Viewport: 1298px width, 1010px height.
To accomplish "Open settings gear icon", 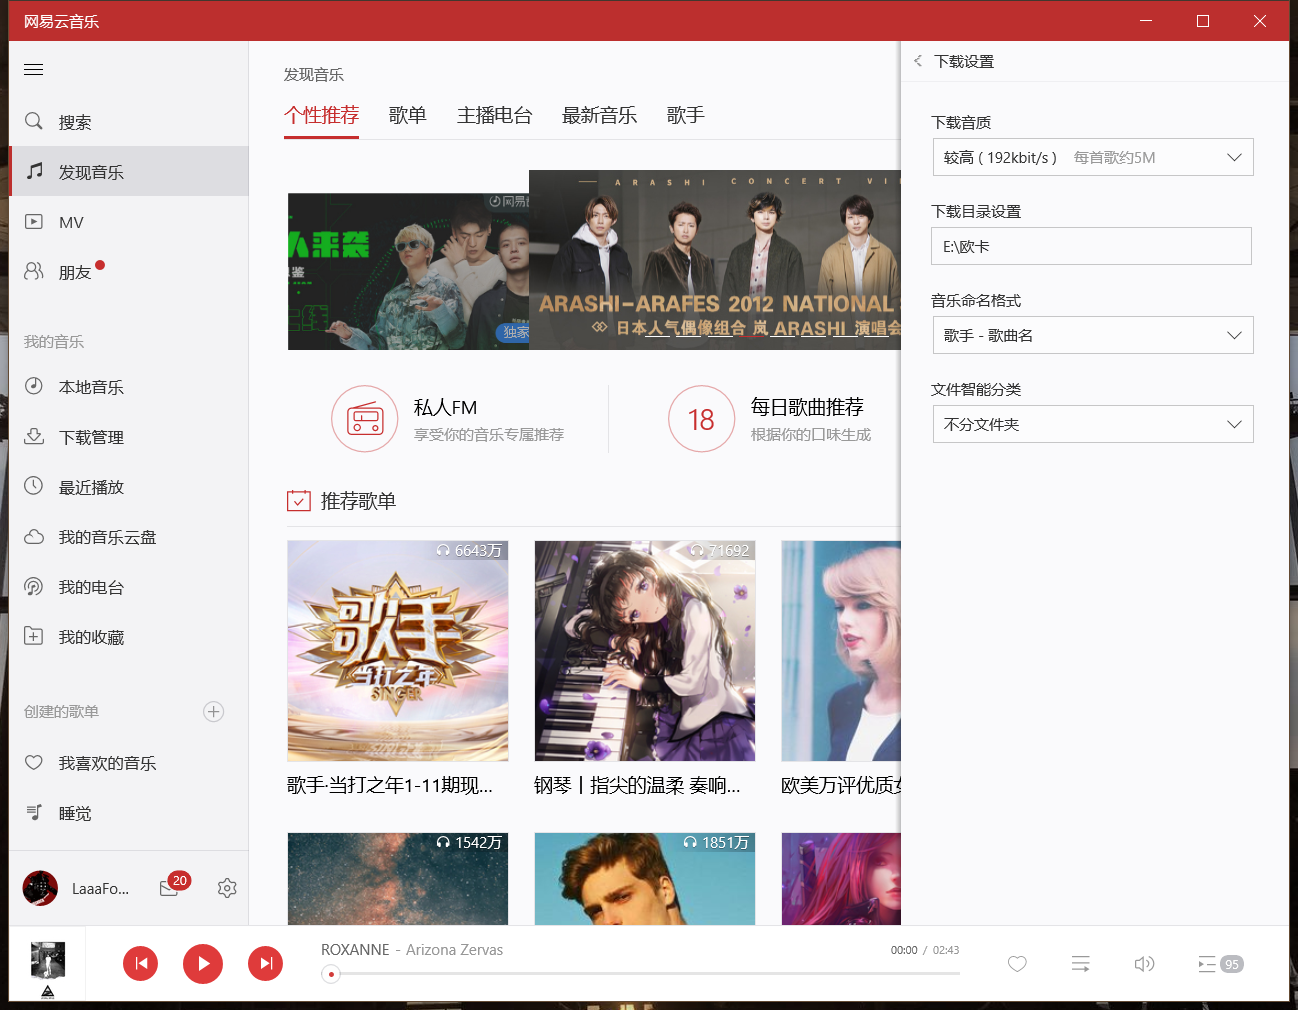I will tap(227, 888).
